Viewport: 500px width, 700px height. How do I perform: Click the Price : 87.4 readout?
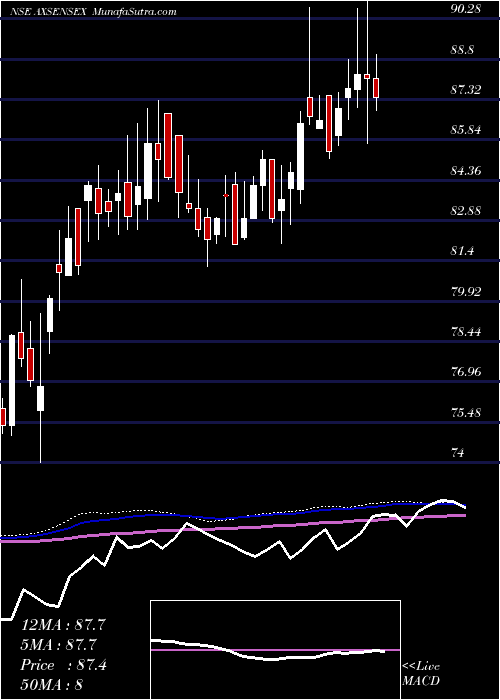63,665
